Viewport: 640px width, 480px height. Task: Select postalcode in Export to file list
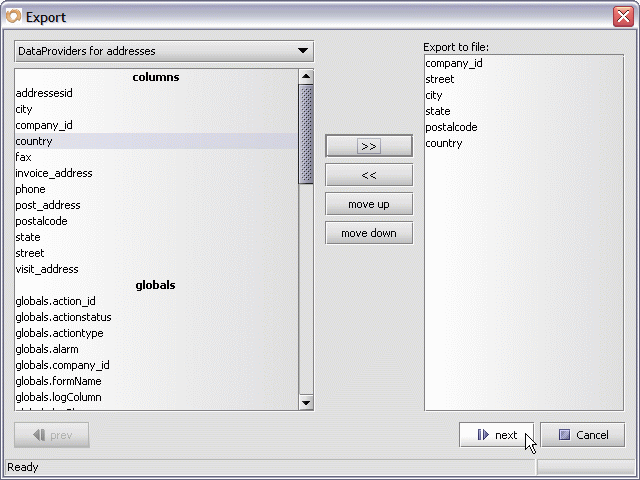451,127
